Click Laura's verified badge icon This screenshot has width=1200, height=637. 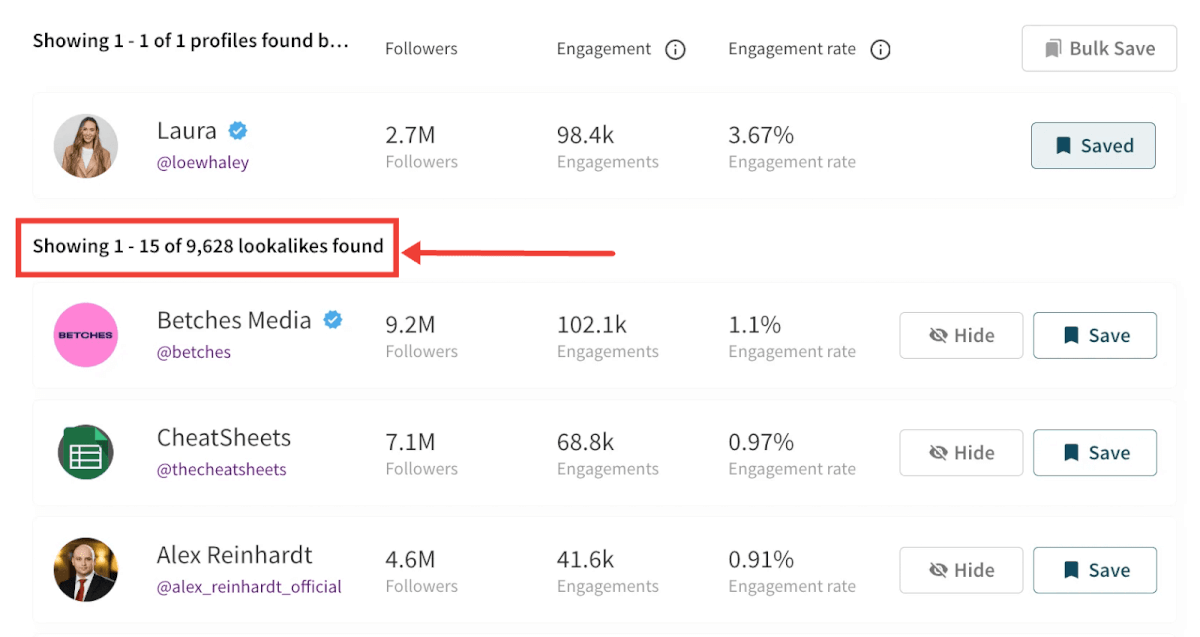pyautogui.click(x=238, y=131)
